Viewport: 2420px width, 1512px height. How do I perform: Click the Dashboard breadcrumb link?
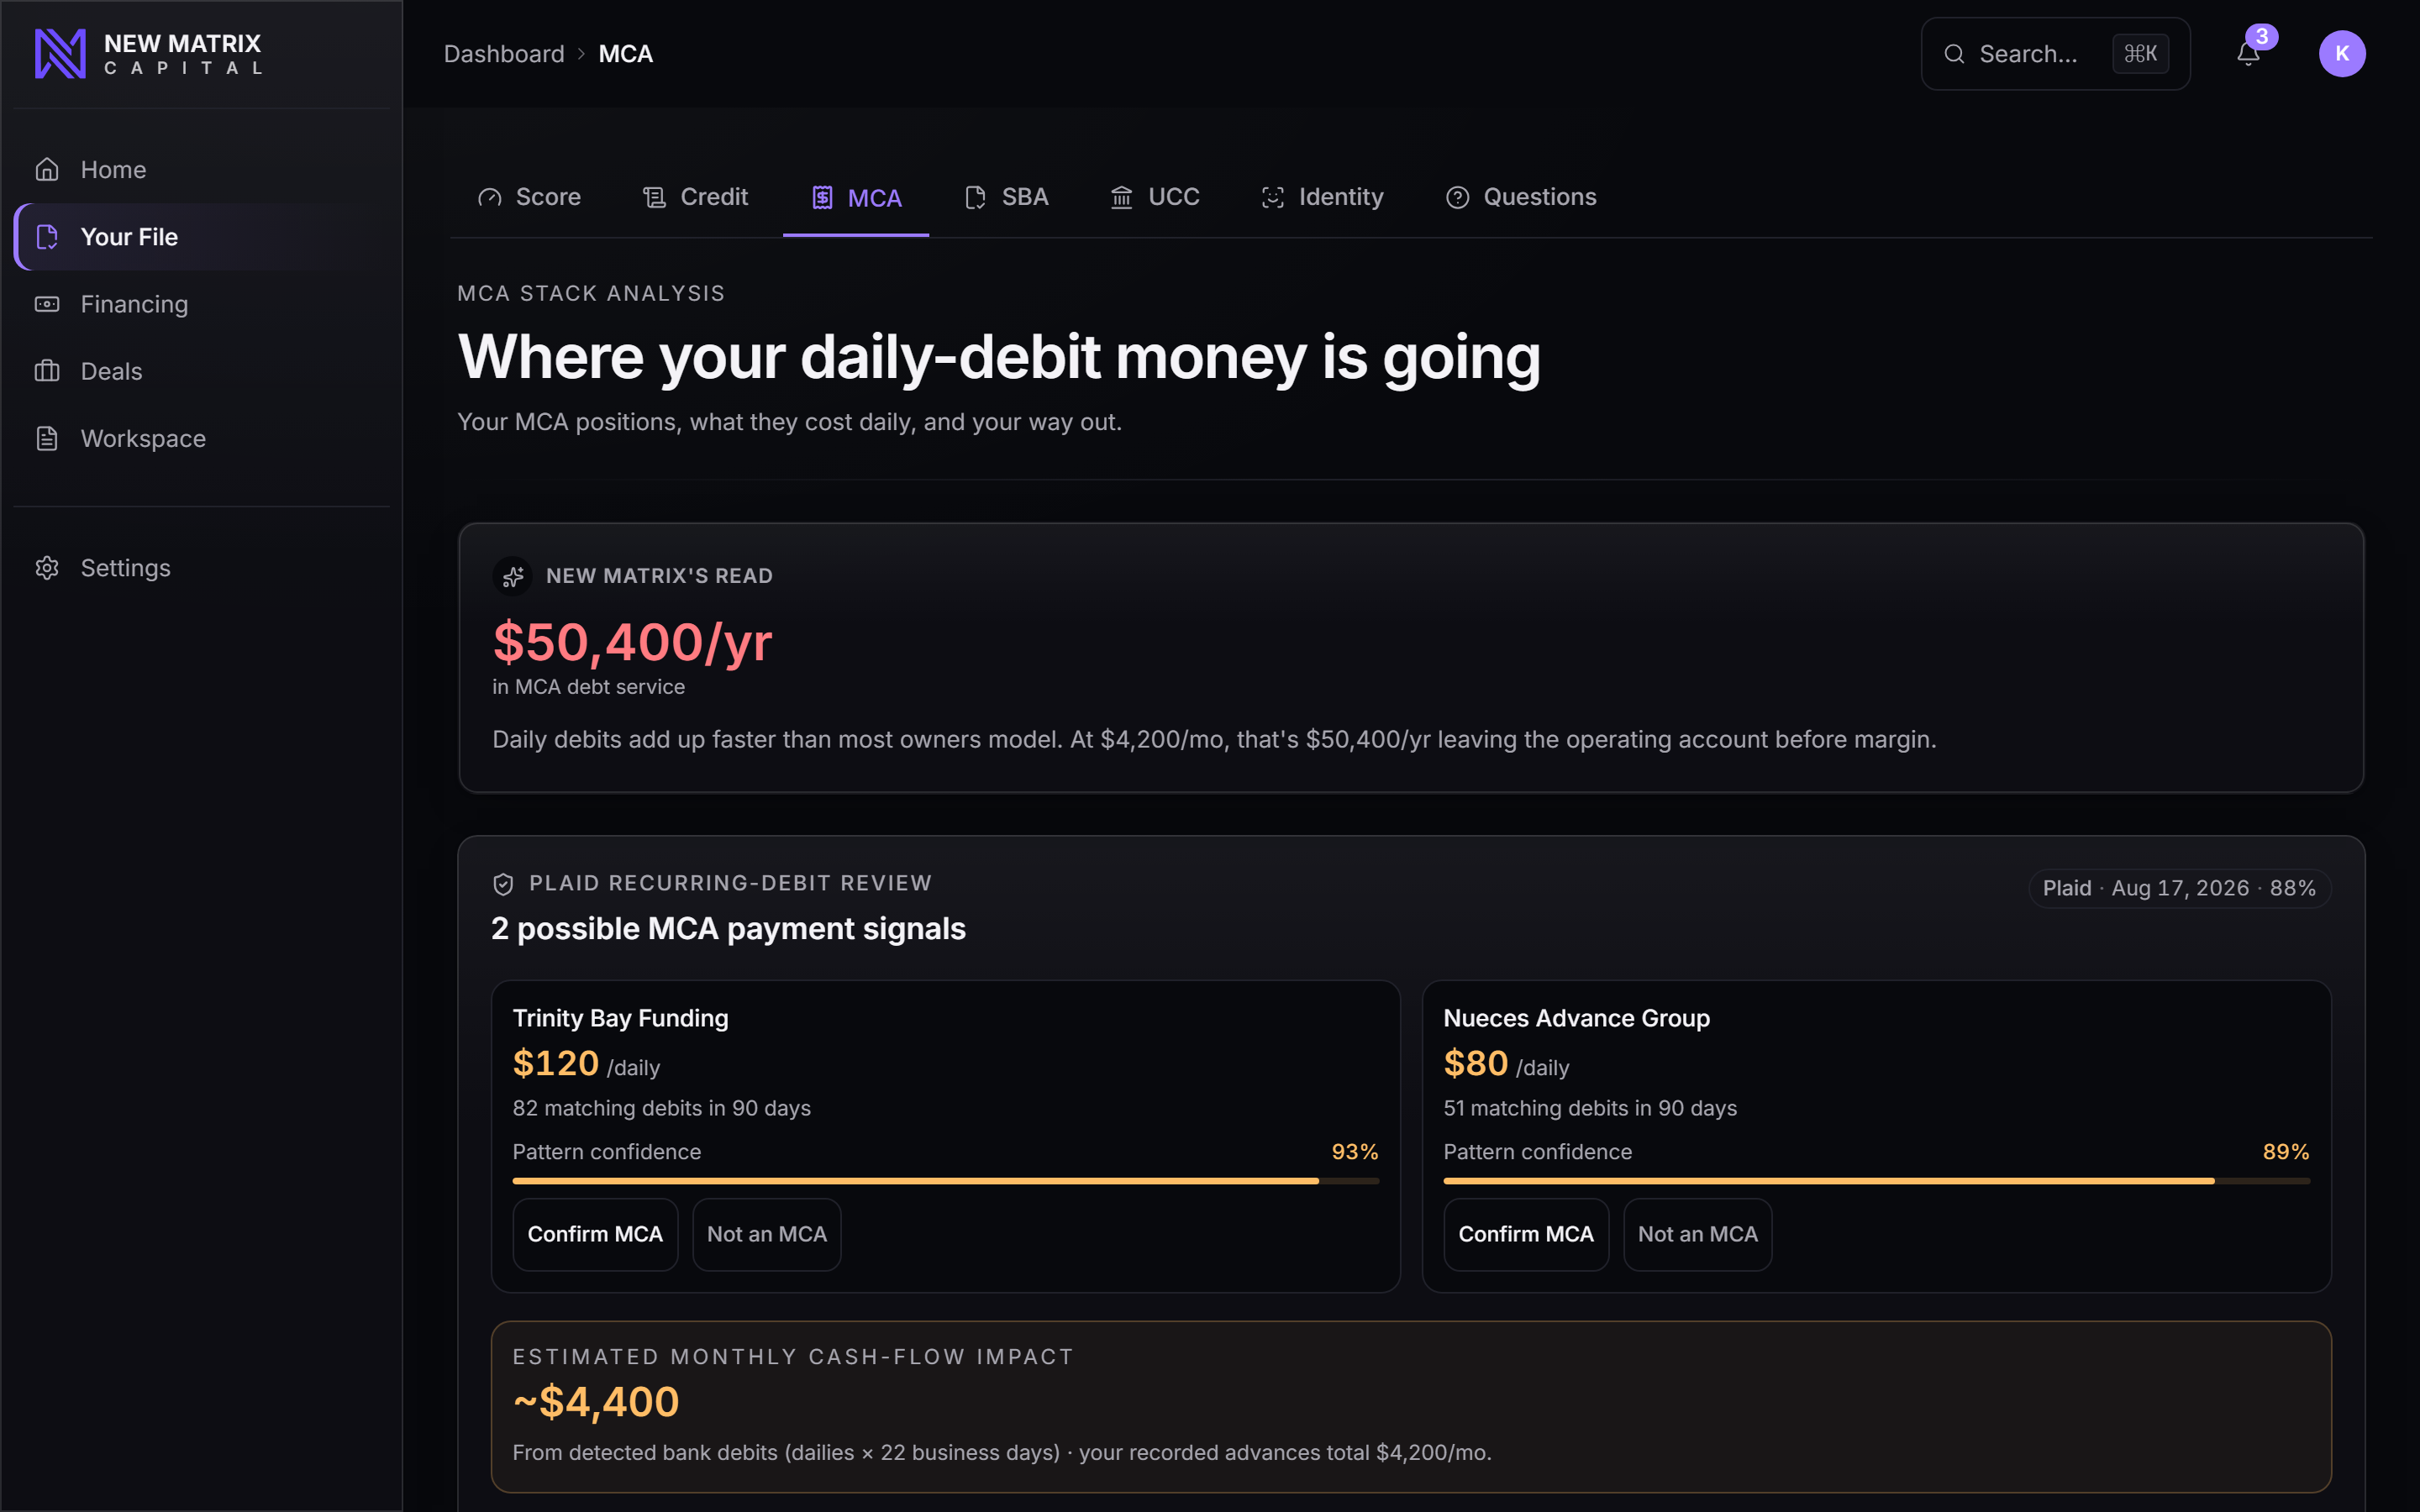coord(504,54)
